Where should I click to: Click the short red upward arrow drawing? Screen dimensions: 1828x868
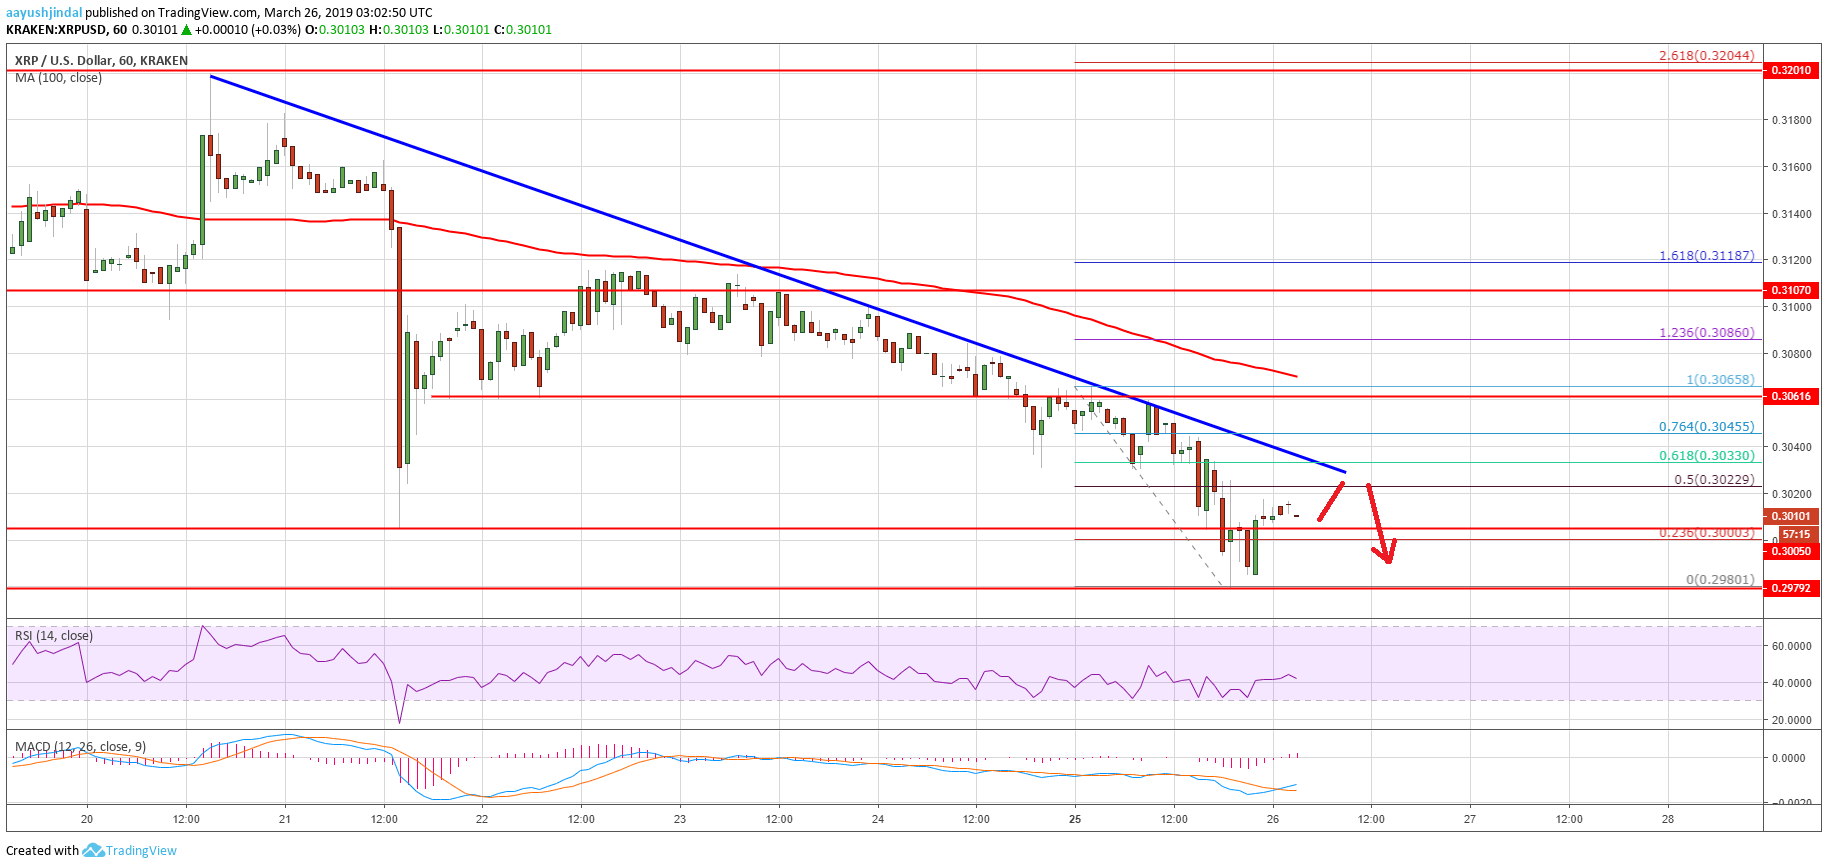(1331, 501)
